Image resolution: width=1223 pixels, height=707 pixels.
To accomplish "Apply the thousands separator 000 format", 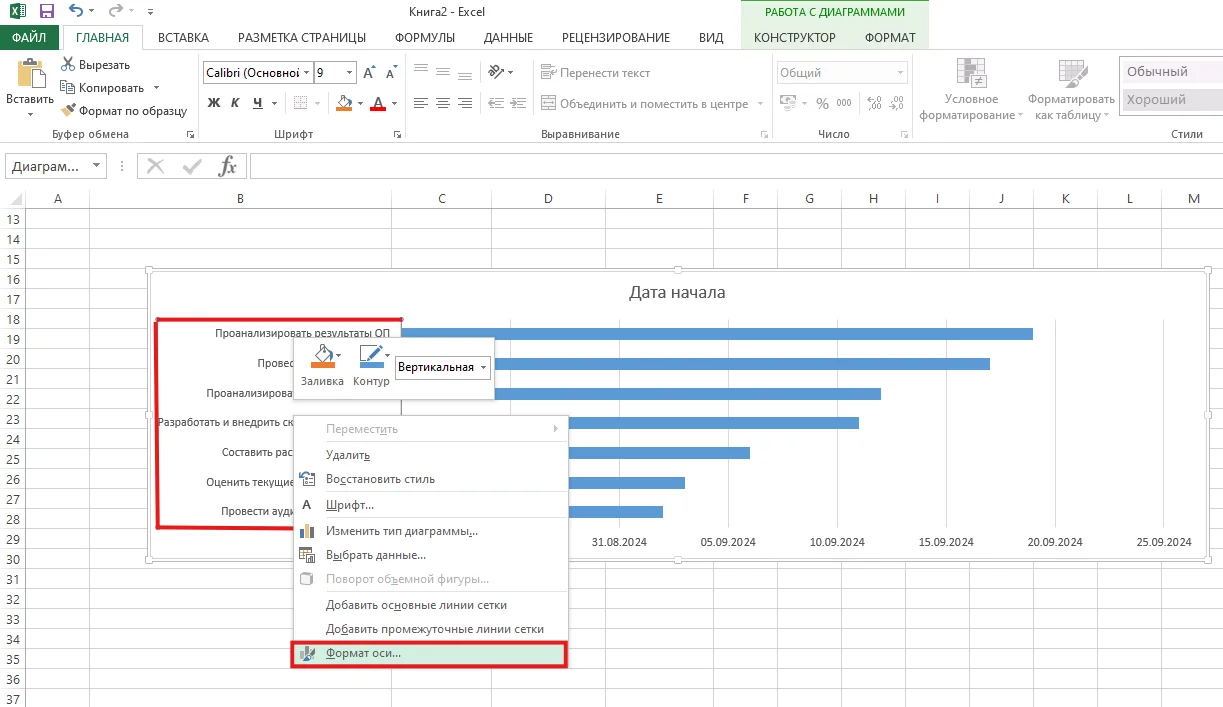I will coord(845,103).
